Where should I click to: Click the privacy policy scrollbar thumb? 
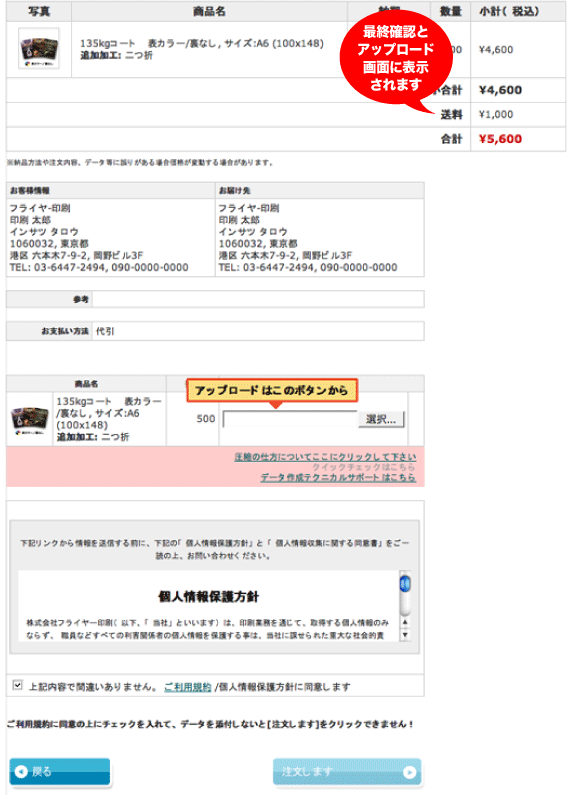(405, 584)
